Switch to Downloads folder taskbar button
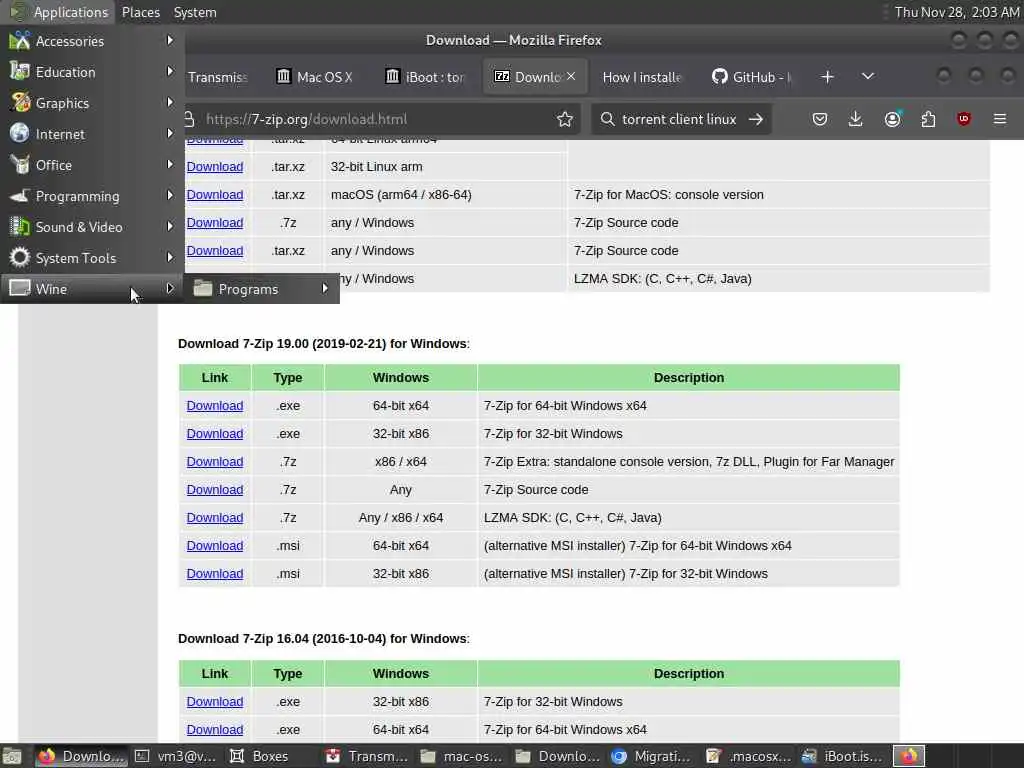 click(556, 756)
